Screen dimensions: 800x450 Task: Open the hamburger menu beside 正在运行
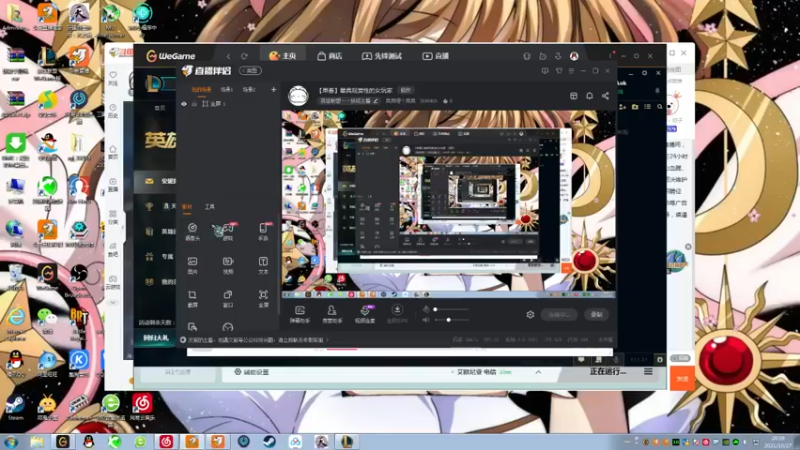[x=648, y=372]
